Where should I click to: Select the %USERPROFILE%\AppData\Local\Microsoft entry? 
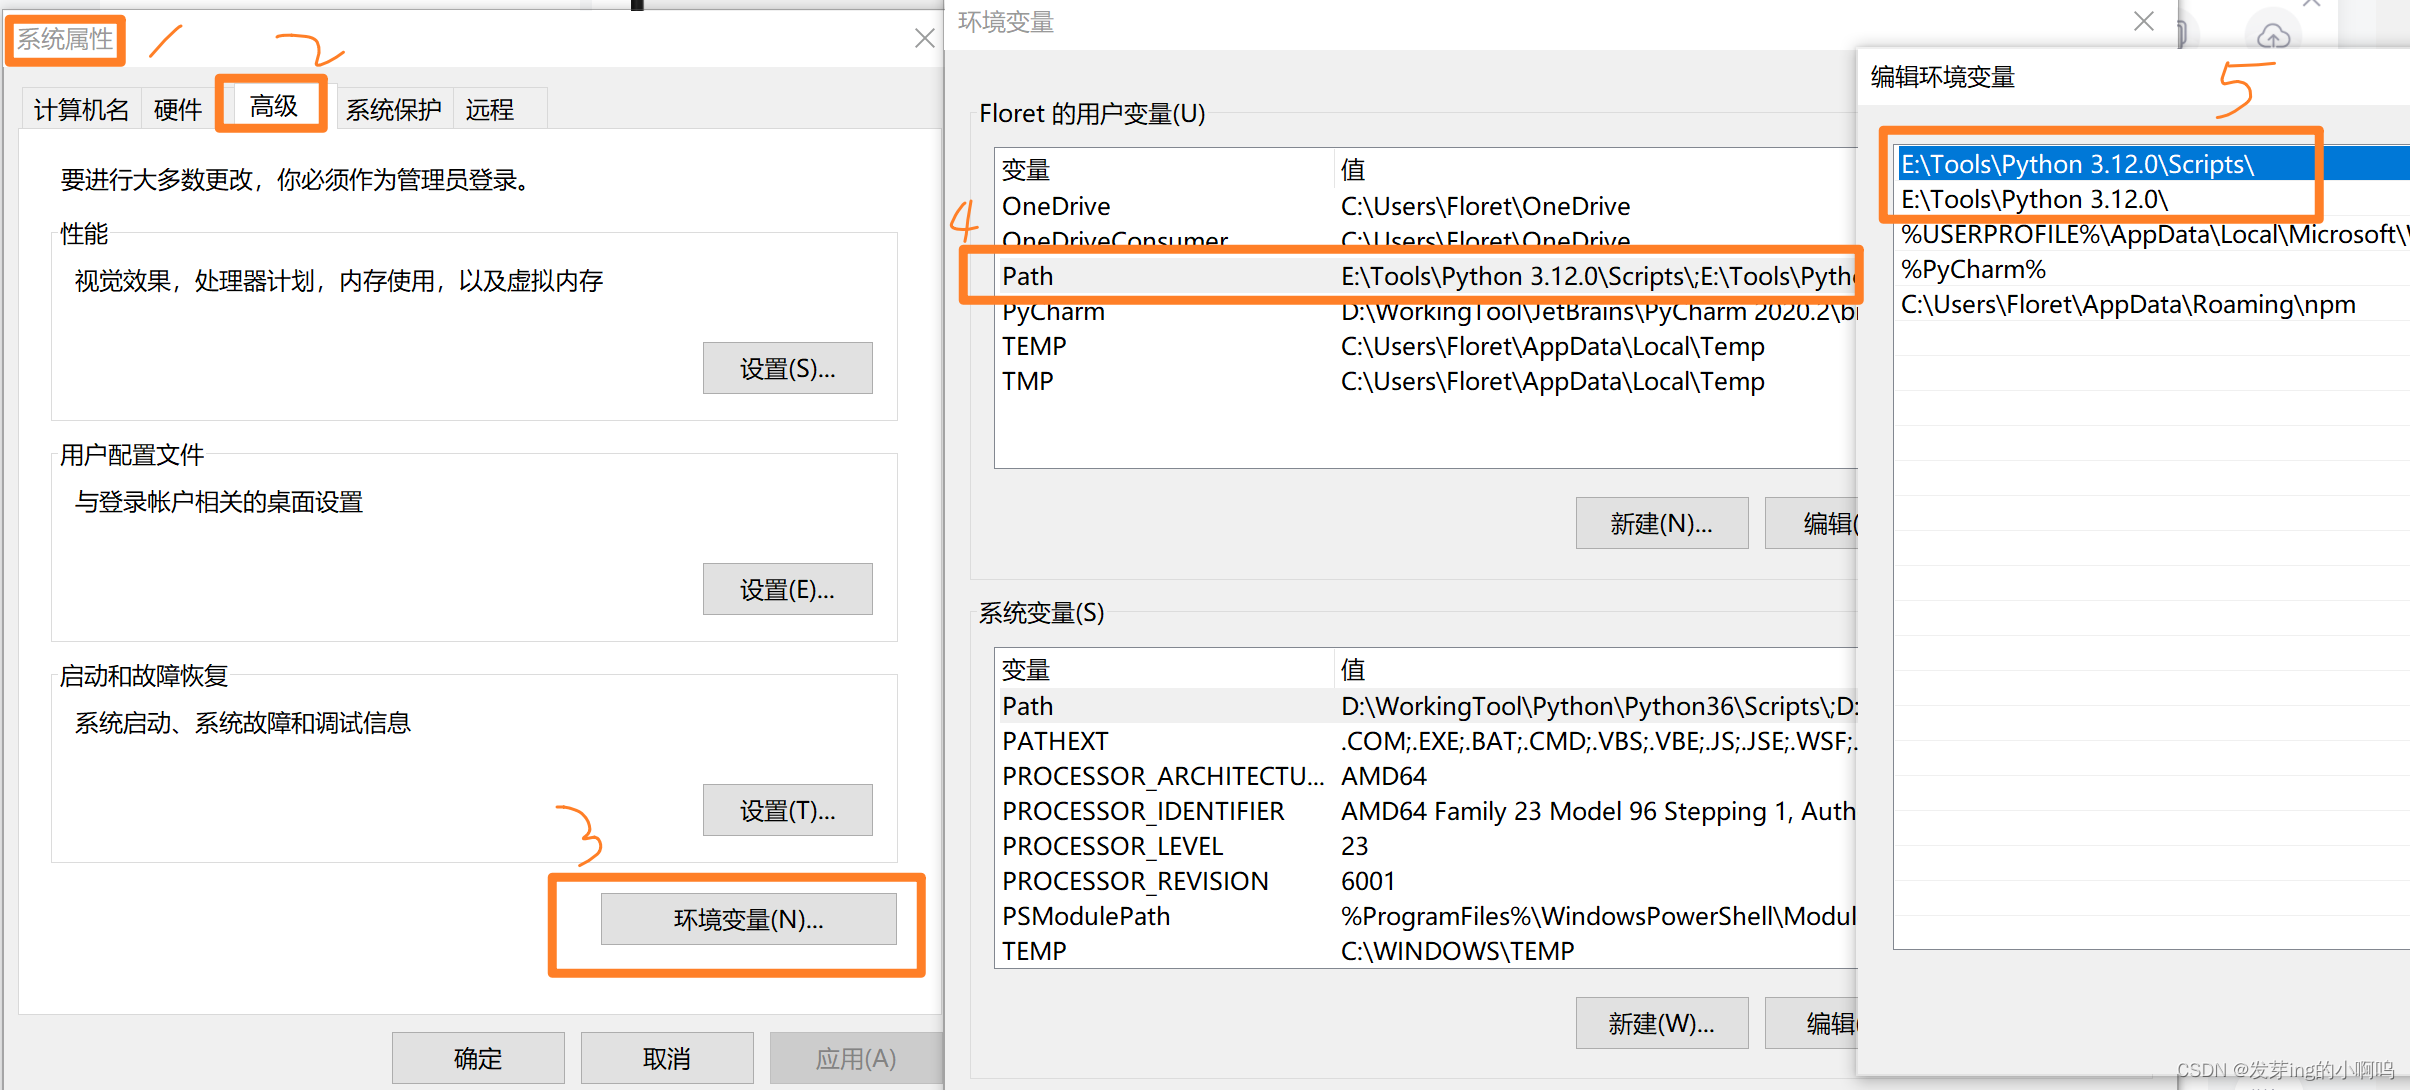click(x=2152, y=234)
